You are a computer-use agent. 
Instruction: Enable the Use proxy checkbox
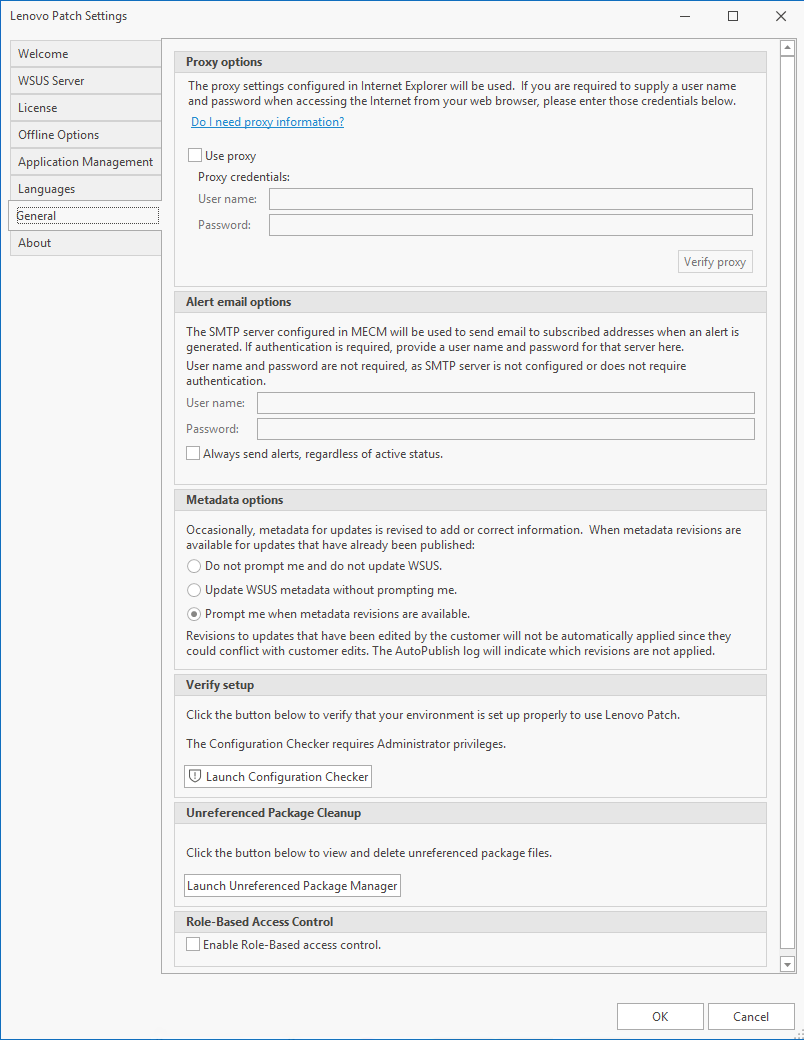(x=195, y=155)
